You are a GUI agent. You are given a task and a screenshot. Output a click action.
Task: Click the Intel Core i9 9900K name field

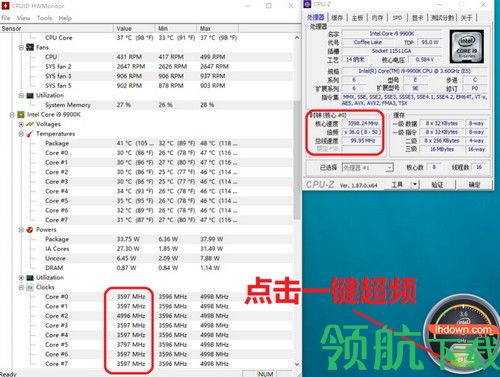coord(392,34)
